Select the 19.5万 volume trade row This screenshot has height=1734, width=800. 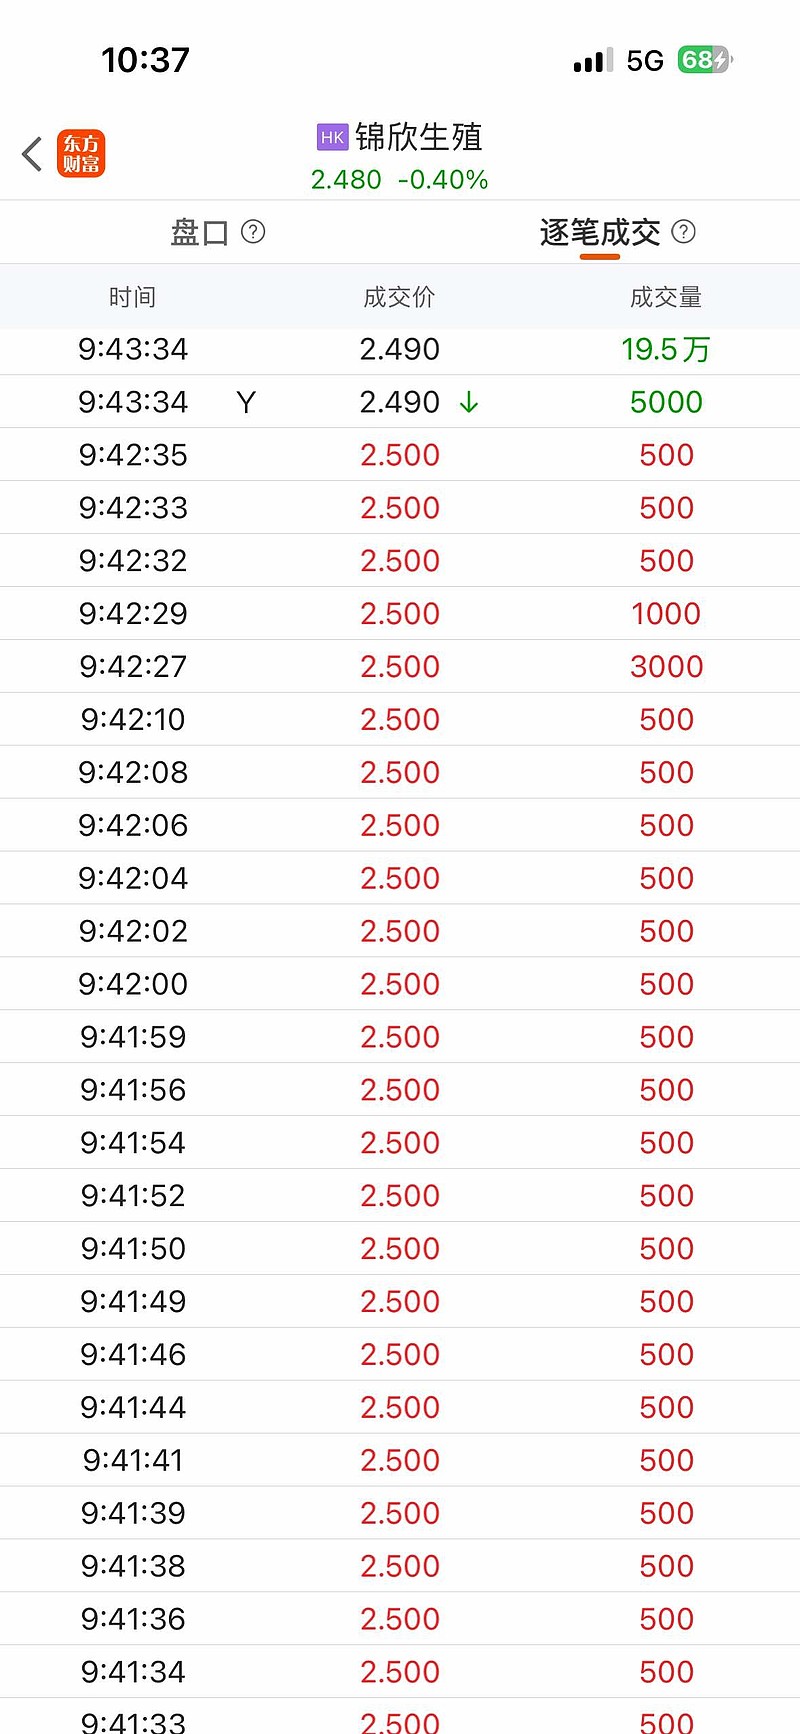pyautogui.click(x=400, y=349)
